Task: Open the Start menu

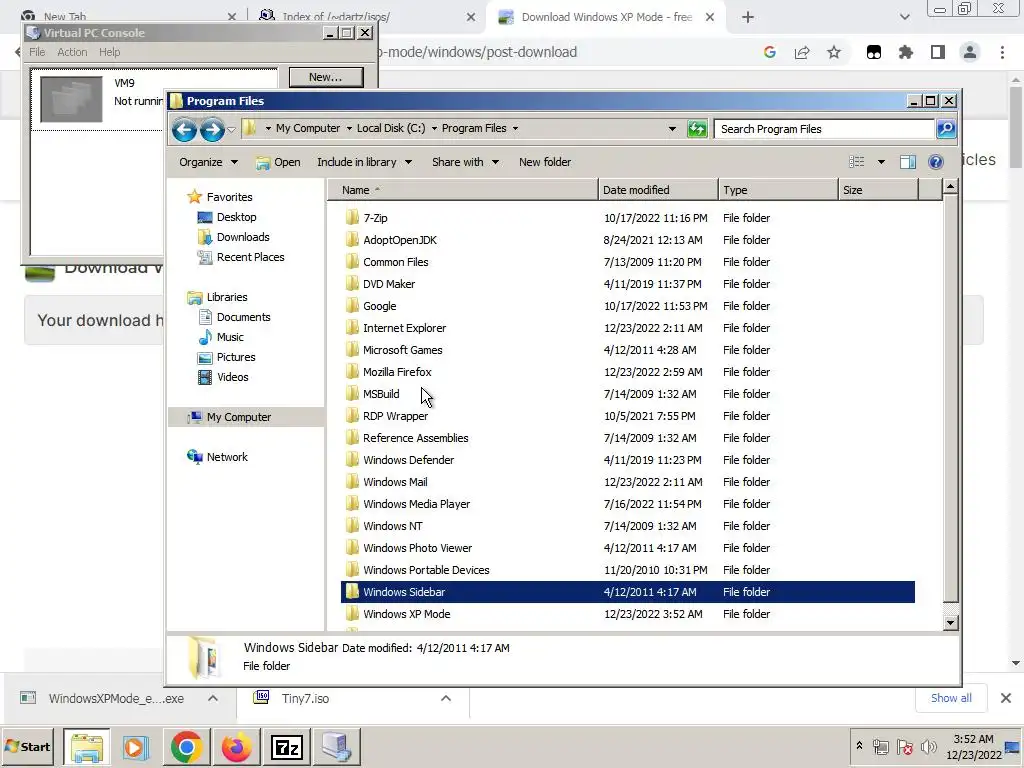Action: 28,746
